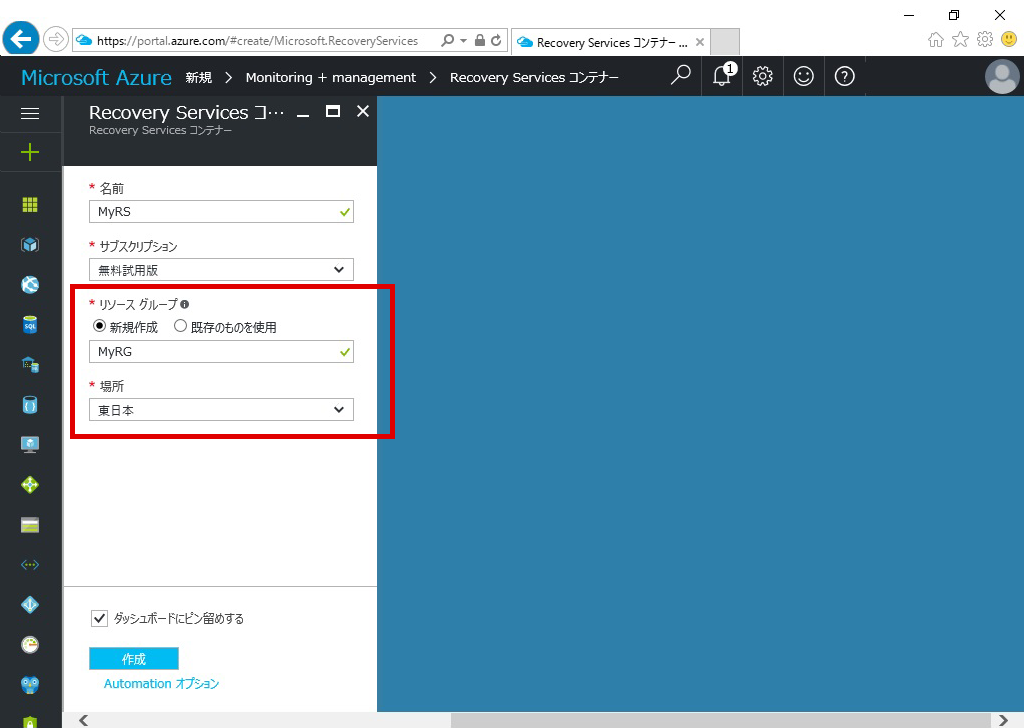The height and width of the screenshot is (728, 1024).
Task: Maximize the Recovery Services blade
Action: (x=333, y=112)
